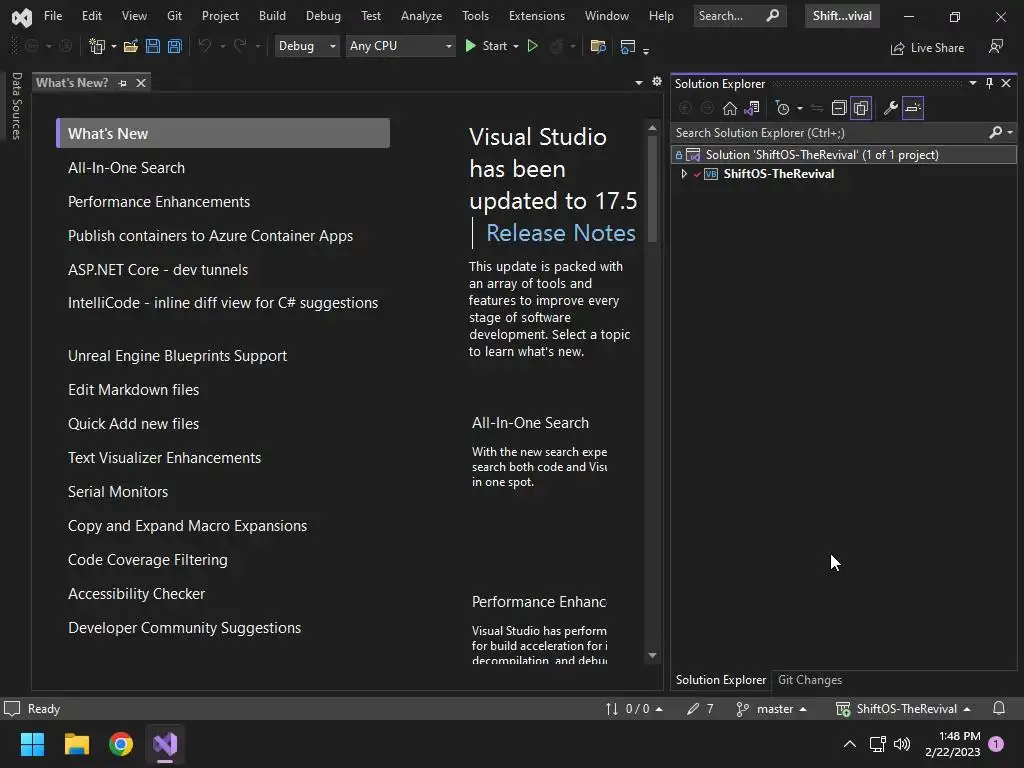Open Google Chrome from the taskbar
The image size is (1024, 768).
pyautogui.click(x=121, y=744)
